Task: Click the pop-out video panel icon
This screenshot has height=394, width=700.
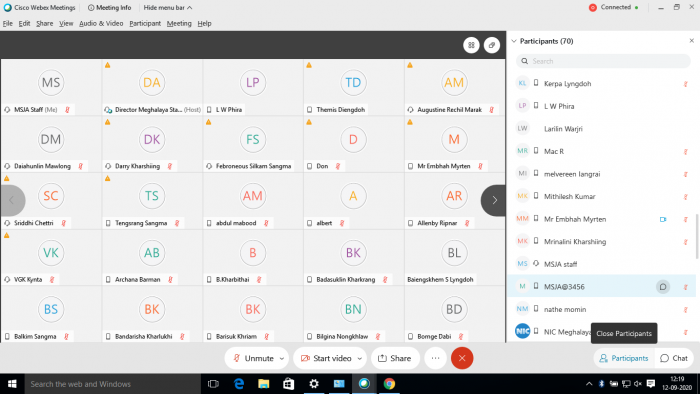Action: coord(492,45)
